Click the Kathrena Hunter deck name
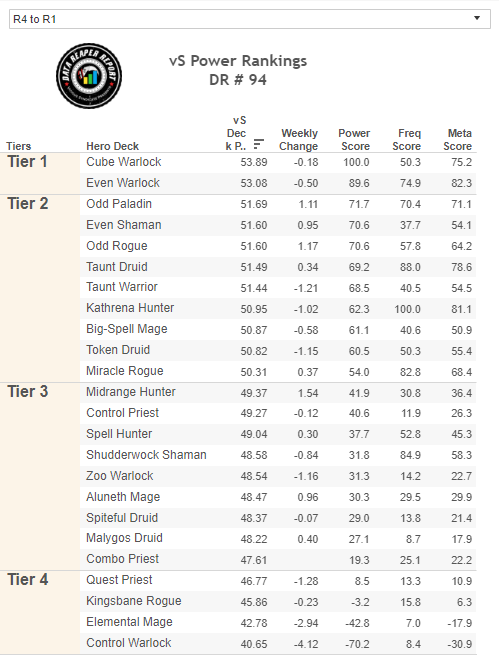 tap(130, 308)
